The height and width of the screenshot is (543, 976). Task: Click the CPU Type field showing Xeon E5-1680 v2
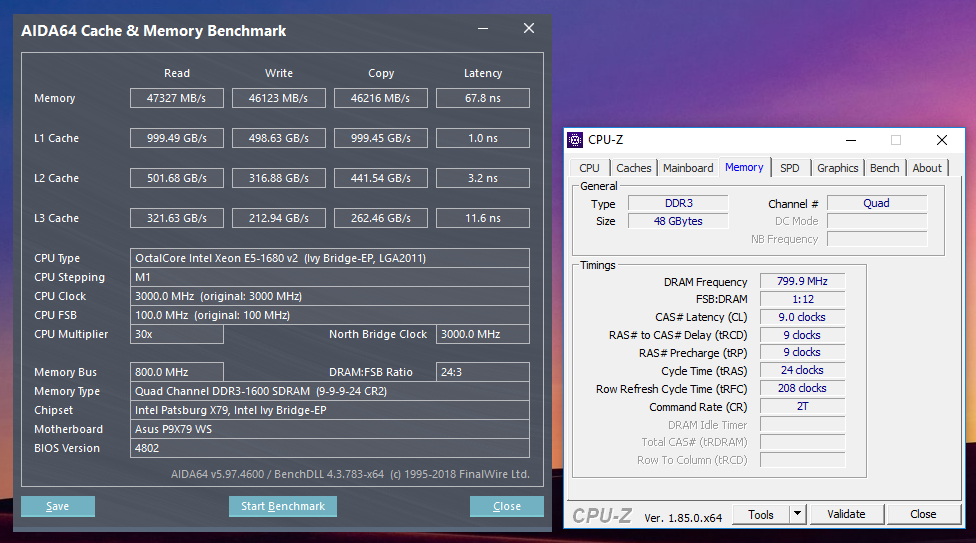[x=330, y=258]
